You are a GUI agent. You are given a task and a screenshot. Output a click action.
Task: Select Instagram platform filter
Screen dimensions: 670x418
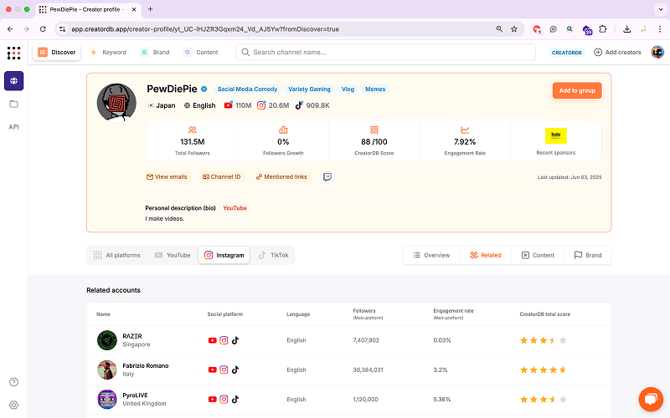[224, 255]
